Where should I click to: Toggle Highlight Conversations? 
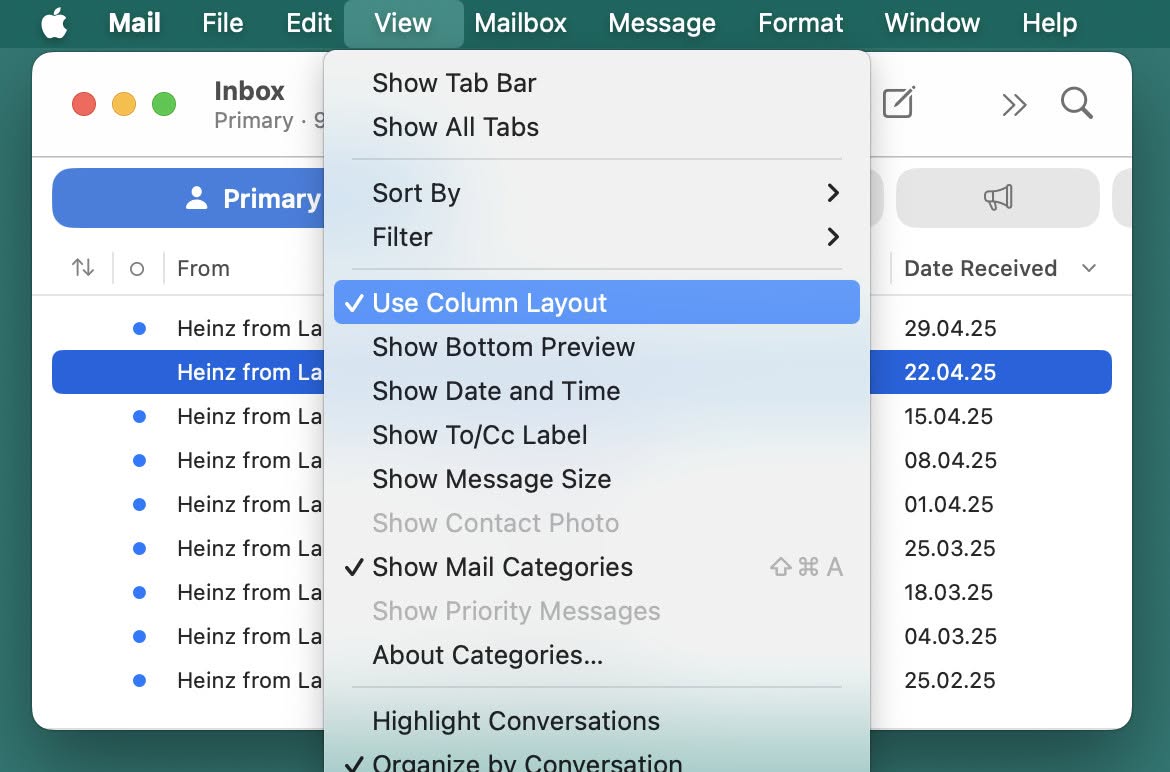[x=597, y=721]
